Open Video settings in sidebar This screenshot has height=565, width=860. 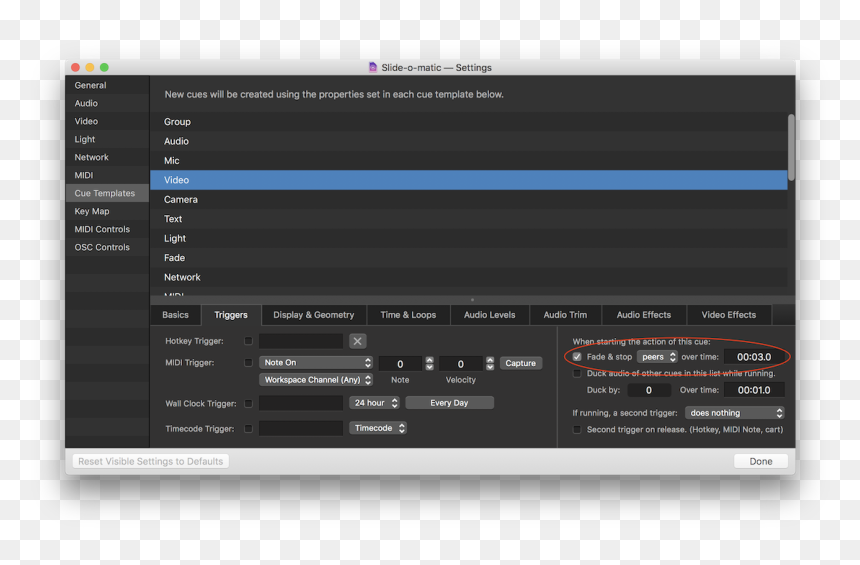click(x=107, y=121)
